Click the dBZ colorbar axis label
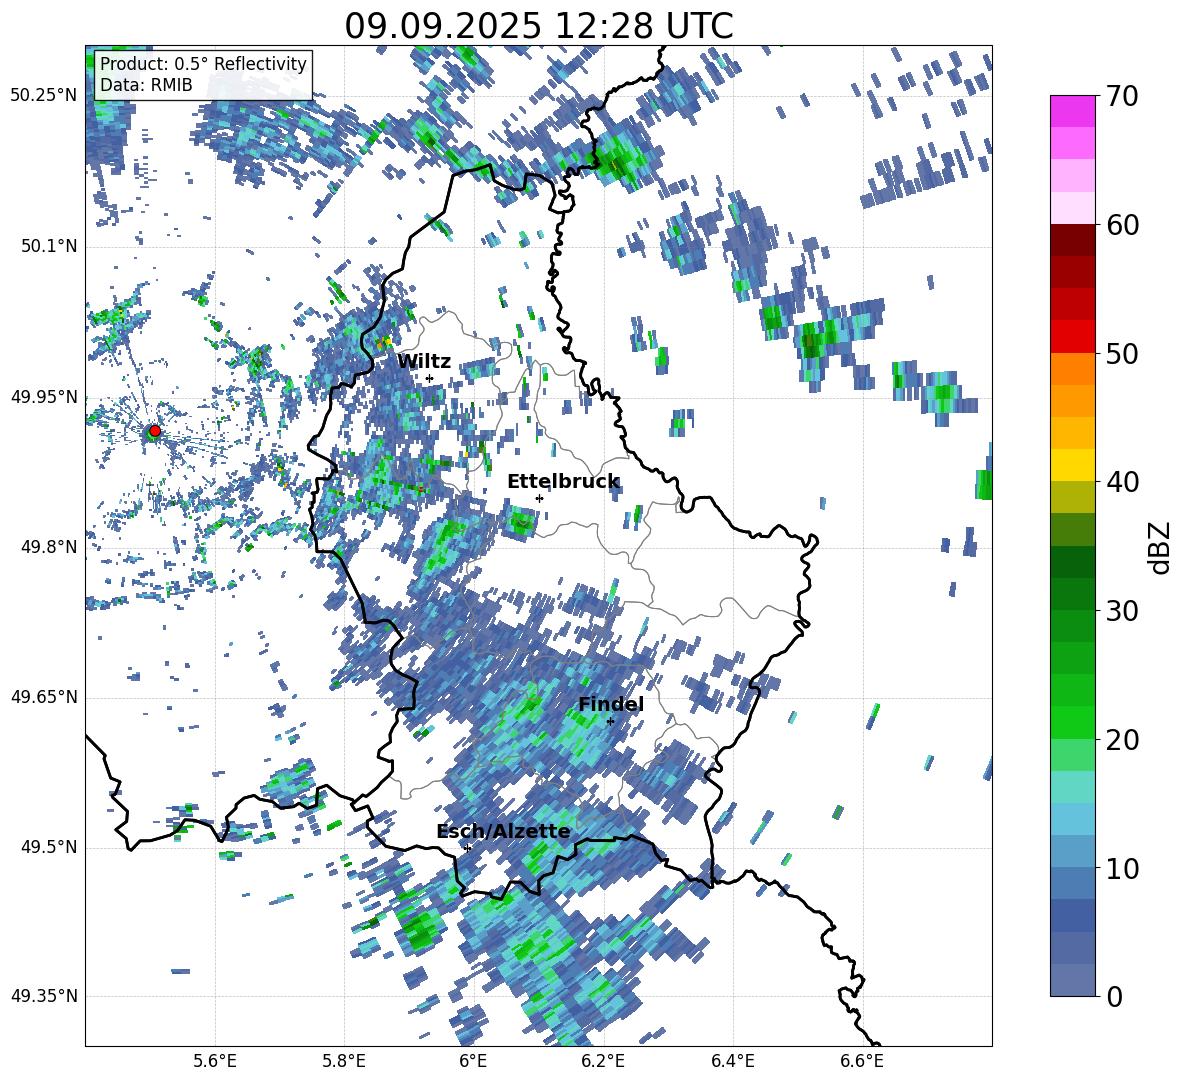 (x=1161, y=547)
